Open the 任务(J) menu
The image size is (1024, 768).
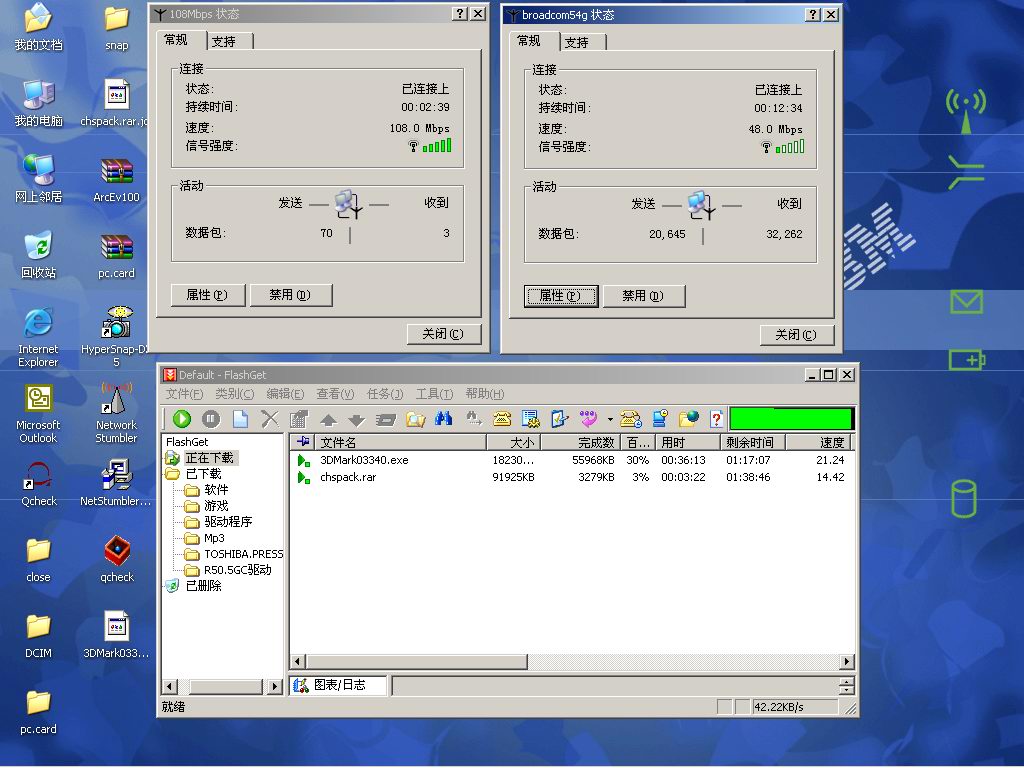(385, 394)
